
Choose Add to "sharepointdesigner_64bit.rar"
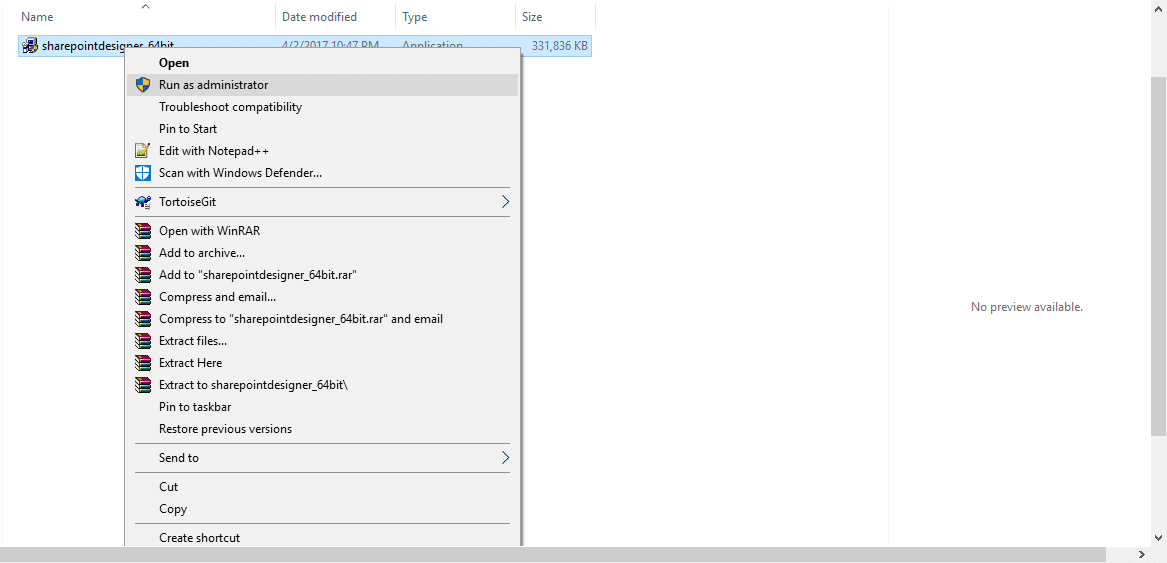point(322,275)
